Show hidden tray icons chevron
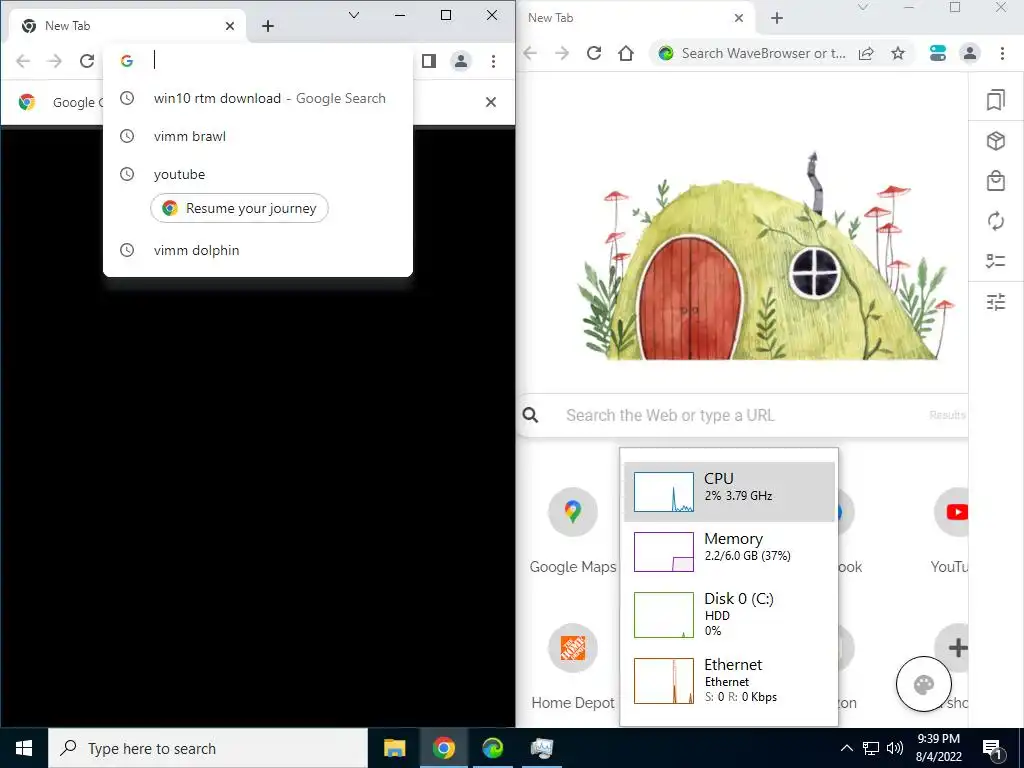 pos(846,748)
